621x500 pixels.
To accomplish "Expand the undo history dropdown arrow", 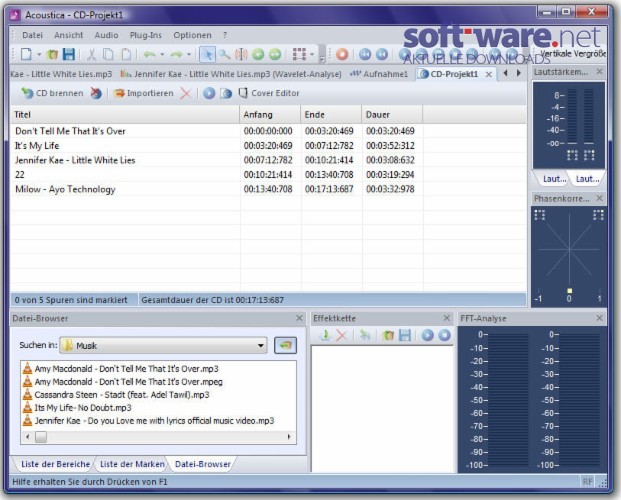I will point(162,54).
